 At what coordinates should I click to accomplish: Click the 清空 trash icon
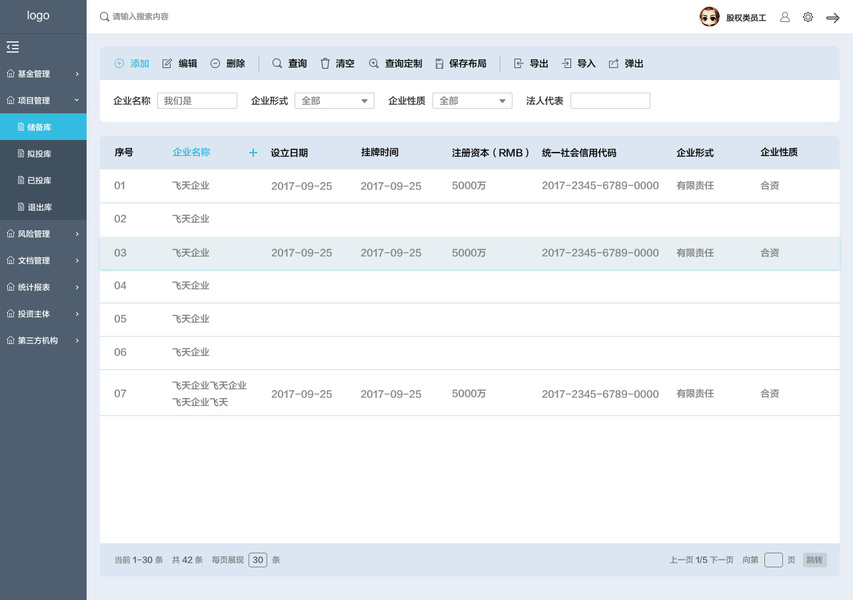(x=325, y=64)
